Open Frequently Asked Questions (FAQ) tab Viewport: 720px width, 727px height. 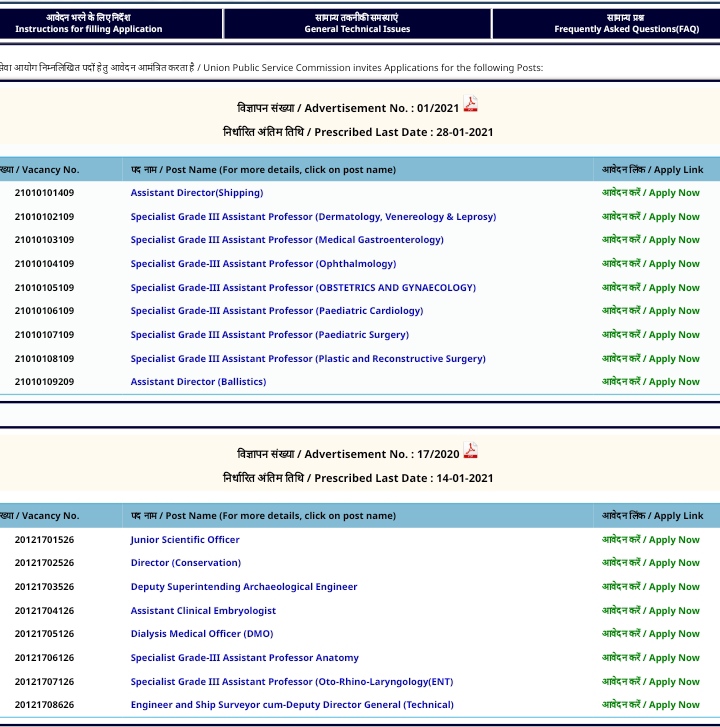click(x=606, y=23)
